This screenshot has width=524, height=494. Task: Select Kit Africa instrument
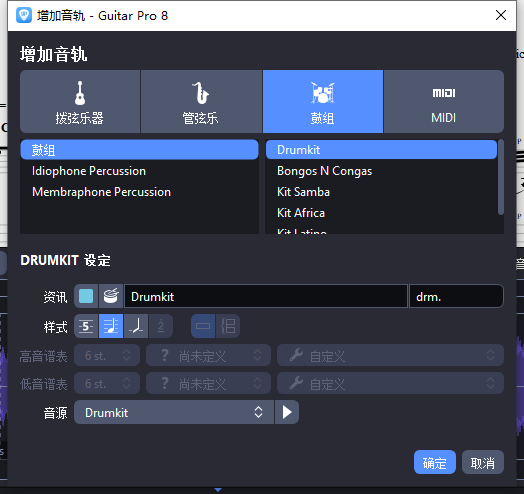(381, 213)
